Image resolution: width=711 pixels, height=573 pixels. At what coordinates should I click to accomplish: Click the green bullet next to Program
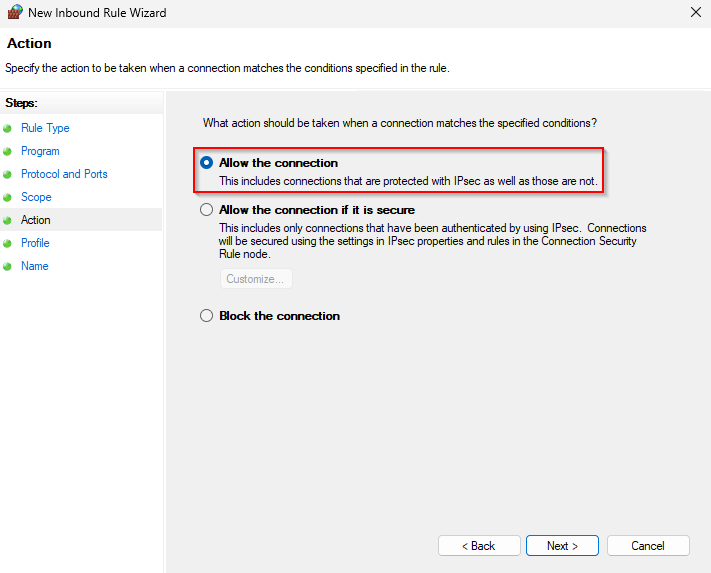[8, 152]
